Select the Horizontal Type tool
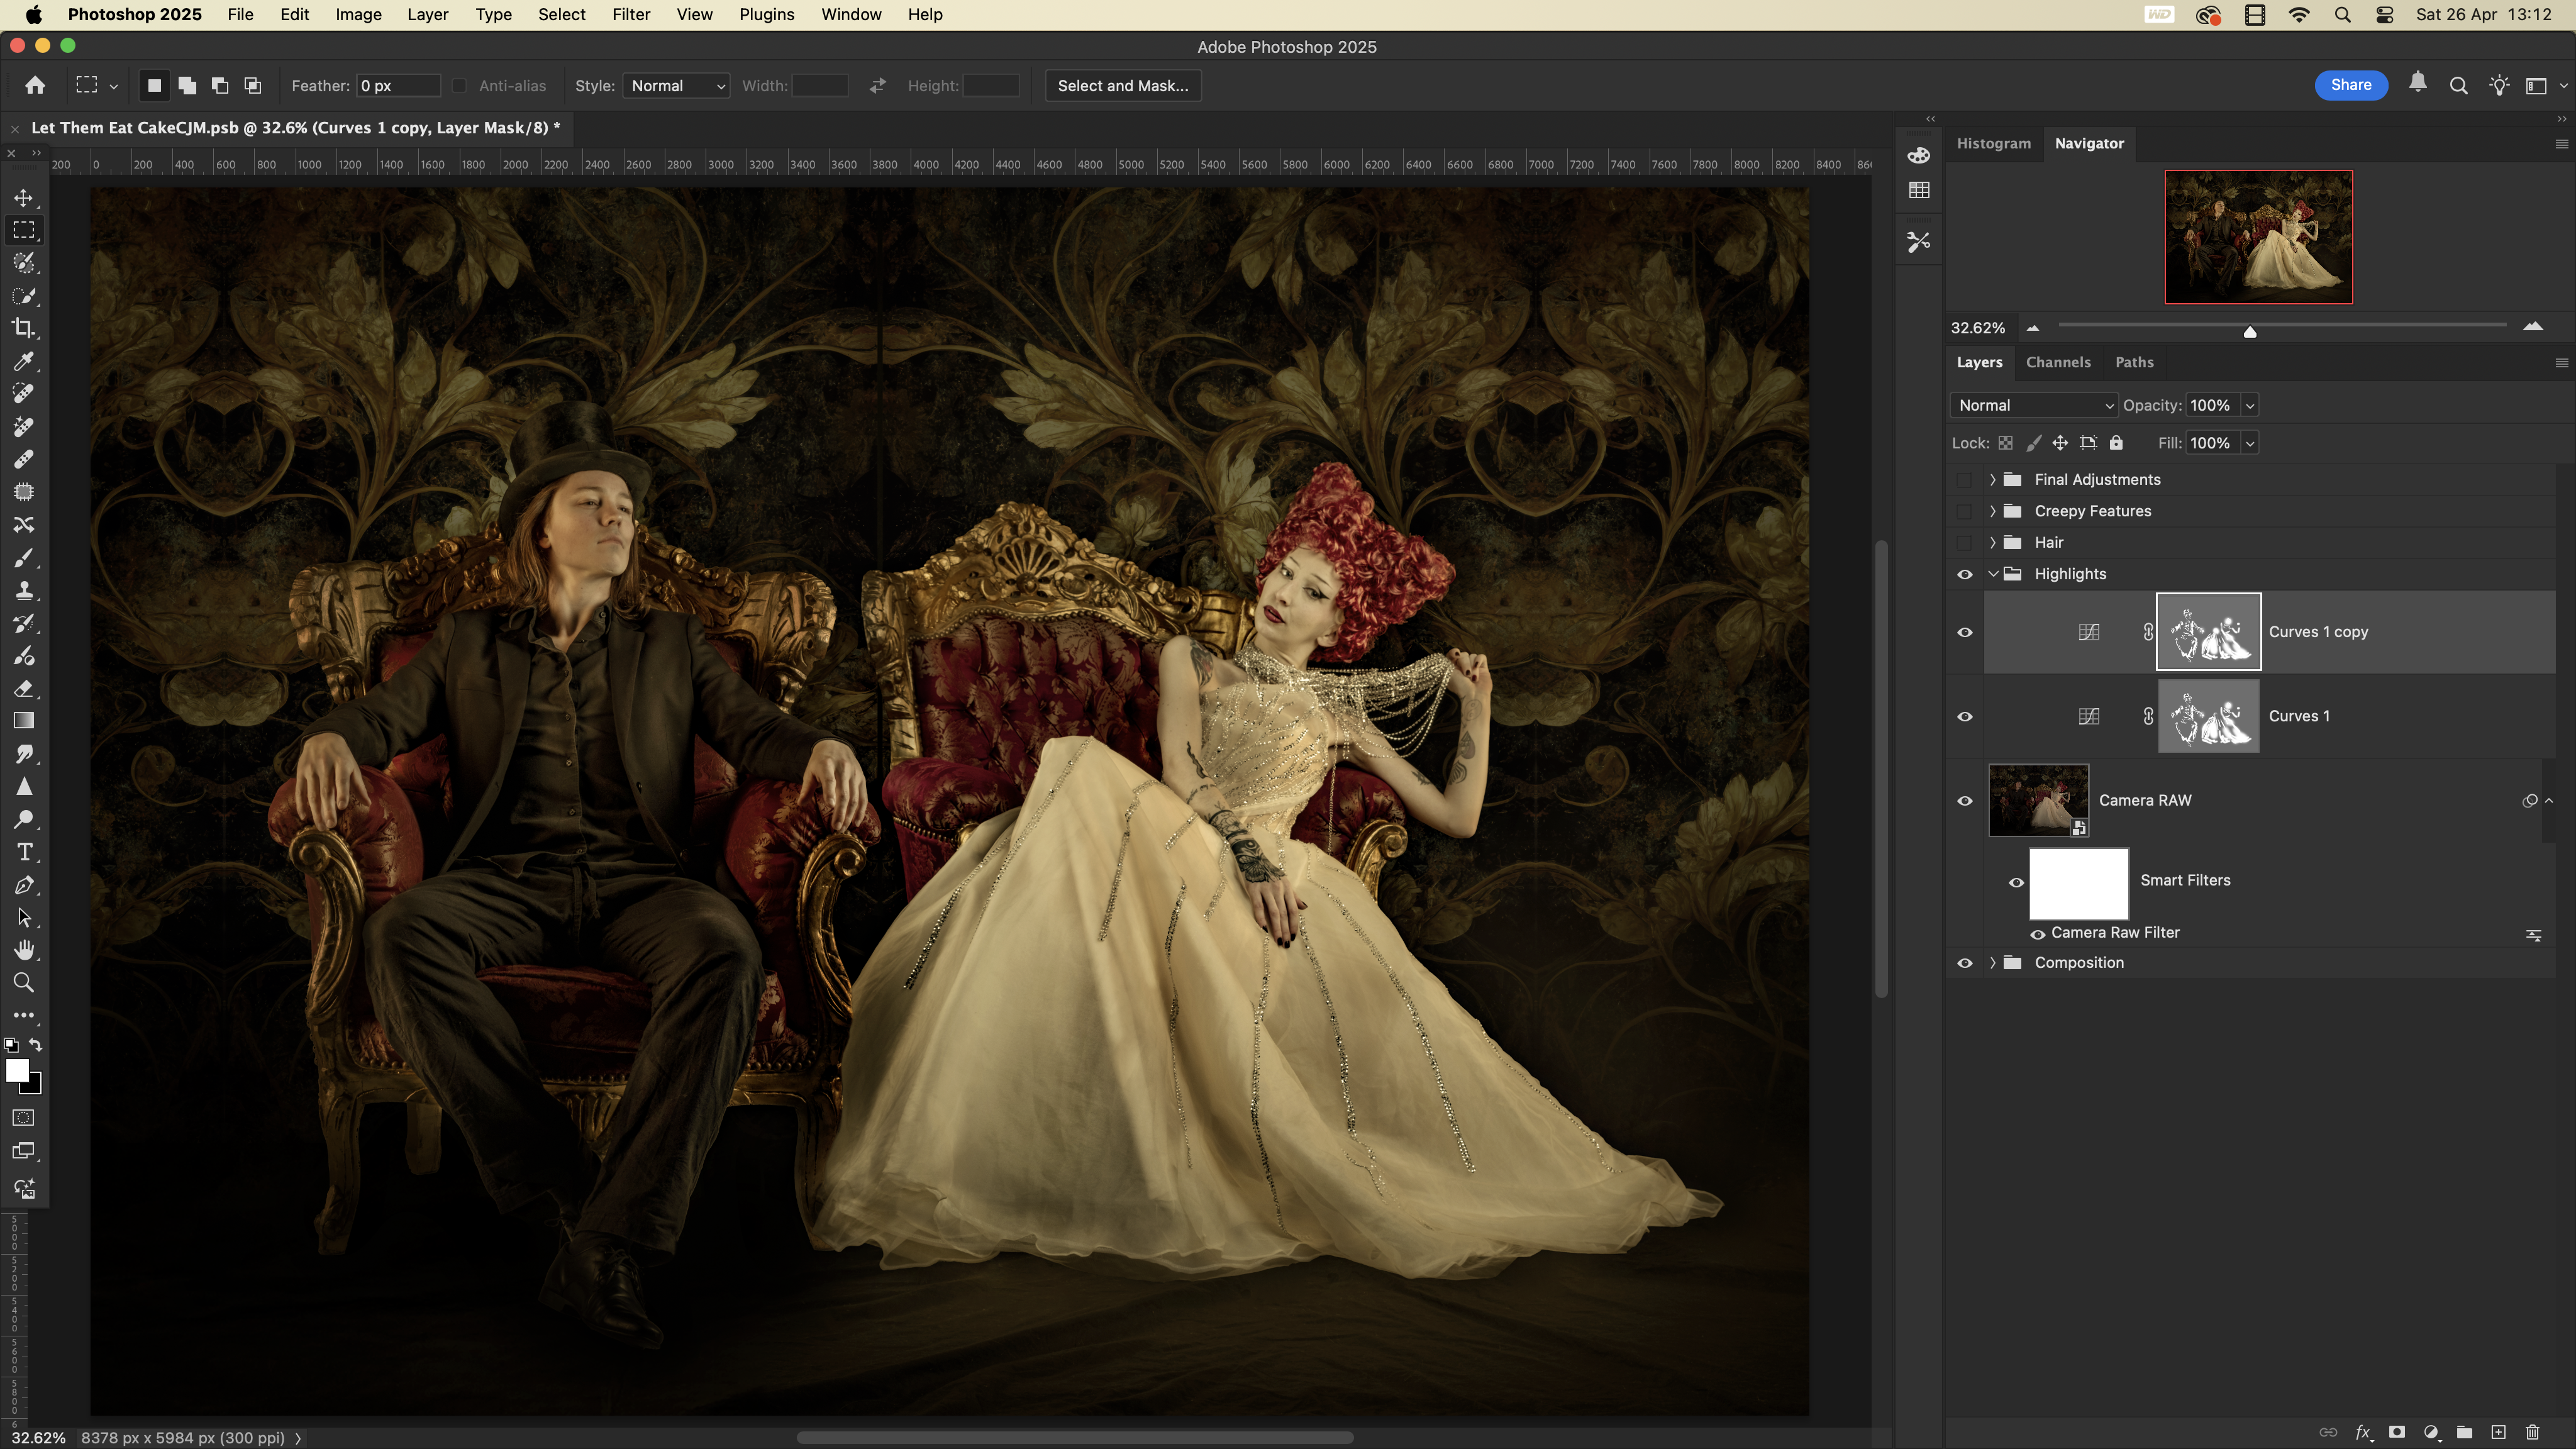 pyautogui.click(x=24, y=852)
